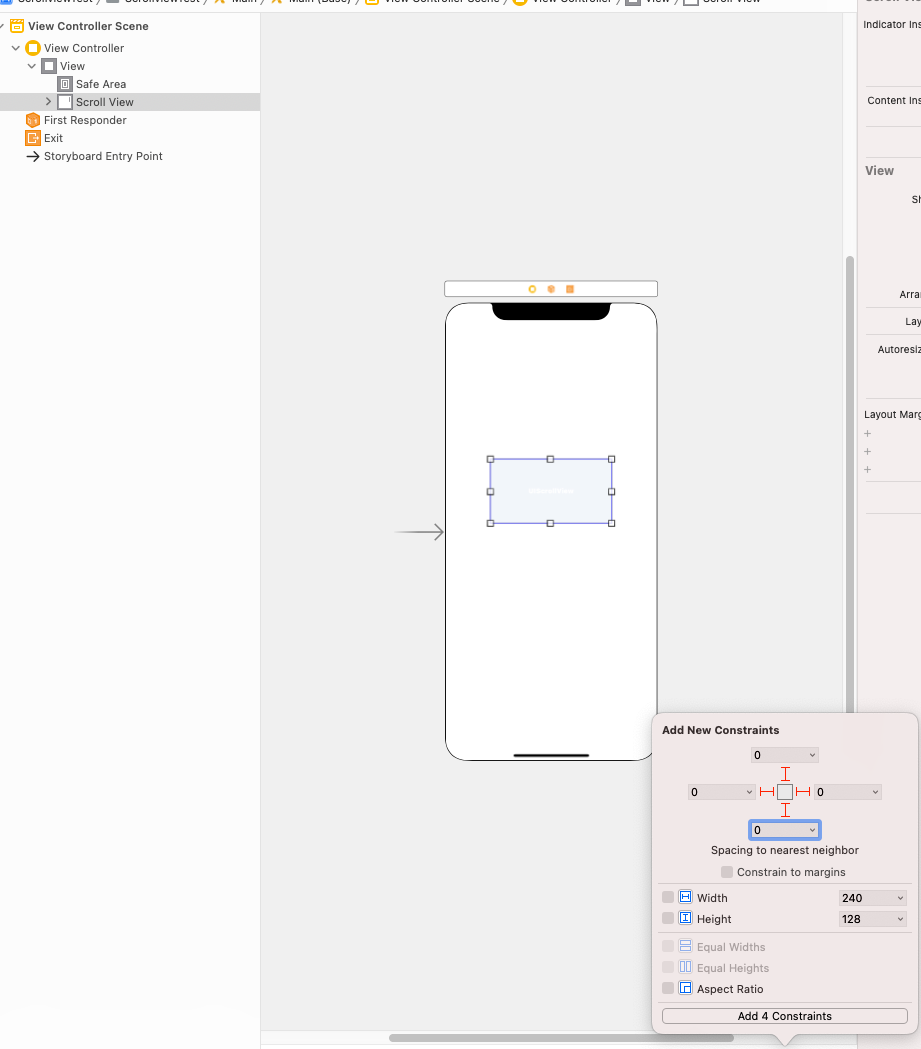
Task: Select View Controller row in outline
Action: 130,48
